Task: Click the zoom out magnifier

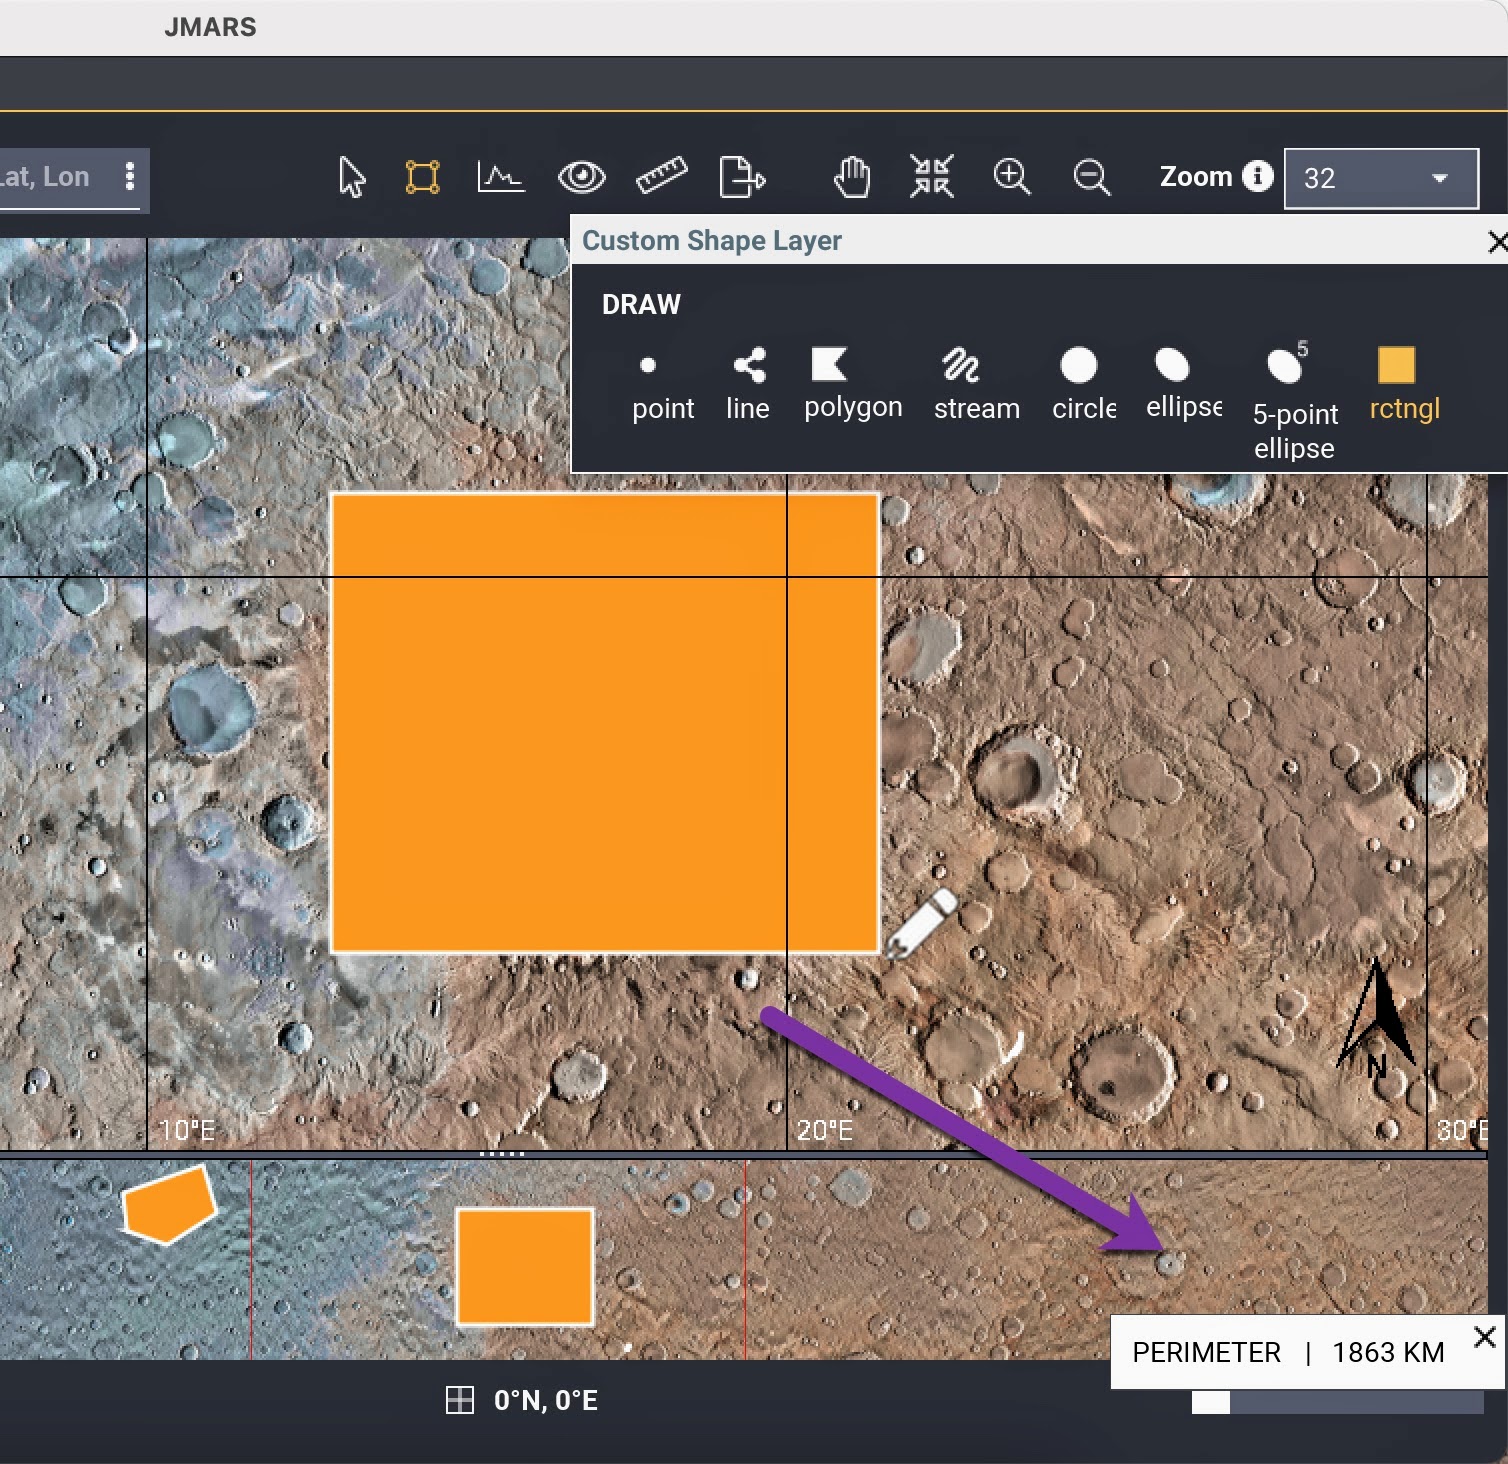Action: (x=1091, y=178)
